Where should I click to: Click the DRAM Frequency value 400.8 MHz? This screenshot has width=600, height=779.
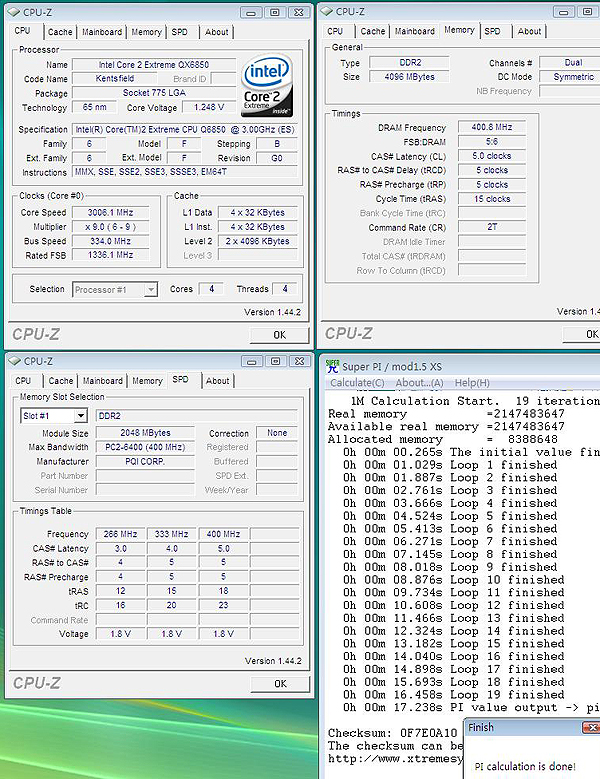492,127
